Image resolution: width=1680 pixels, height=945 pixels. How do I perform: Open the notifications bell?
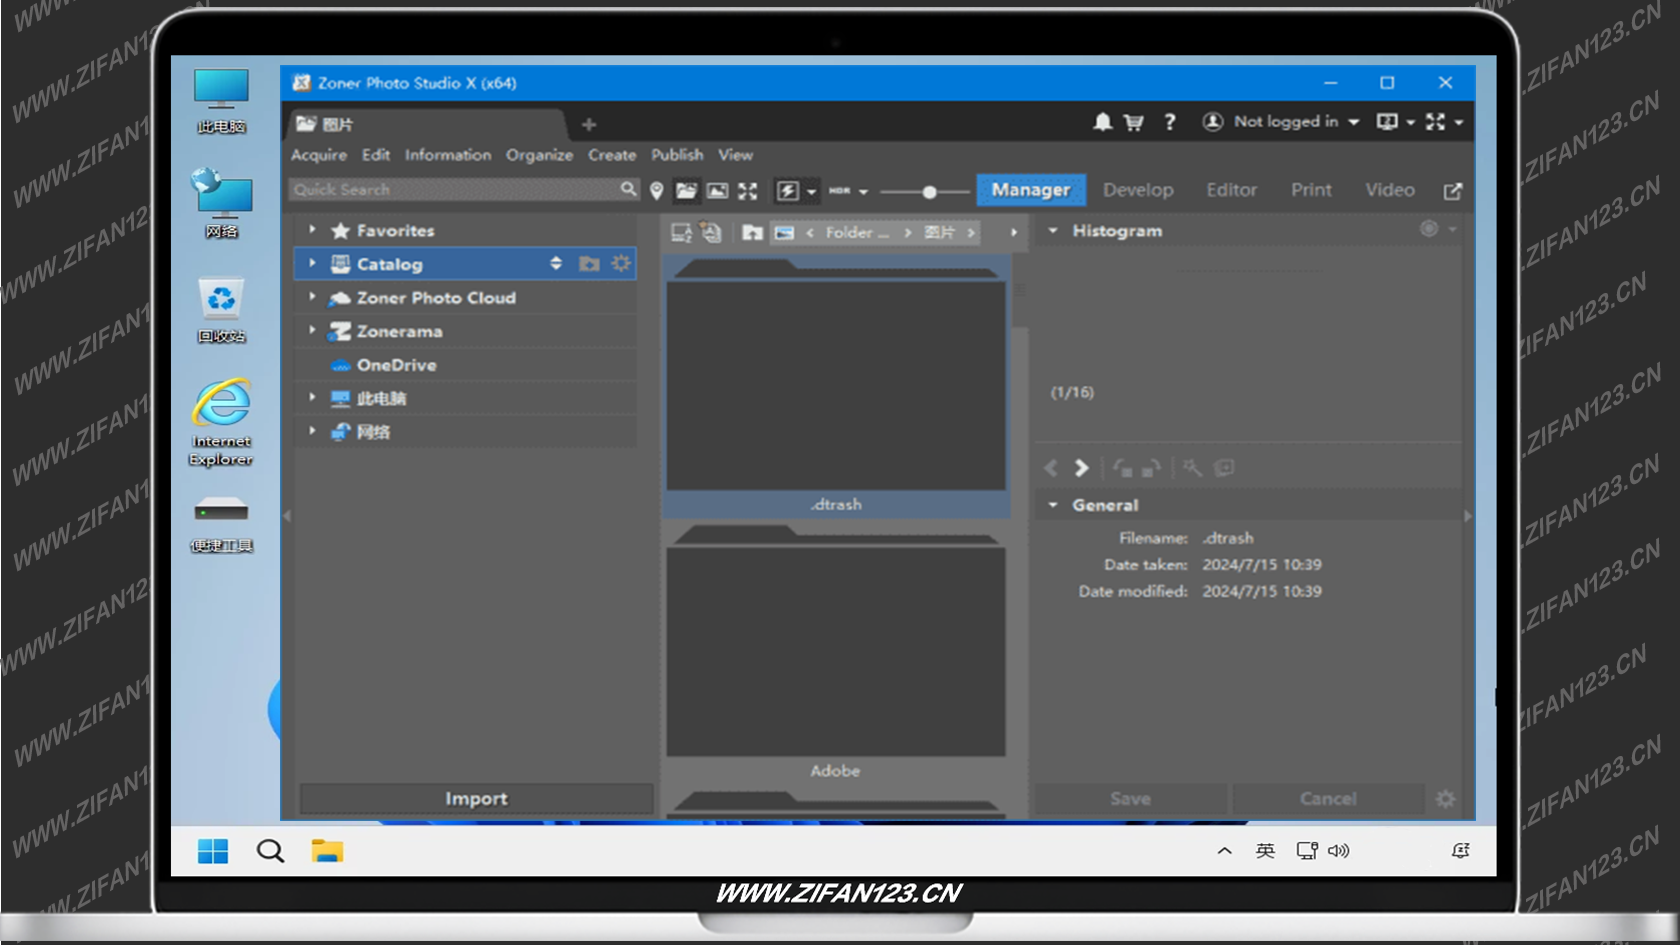1102,122
